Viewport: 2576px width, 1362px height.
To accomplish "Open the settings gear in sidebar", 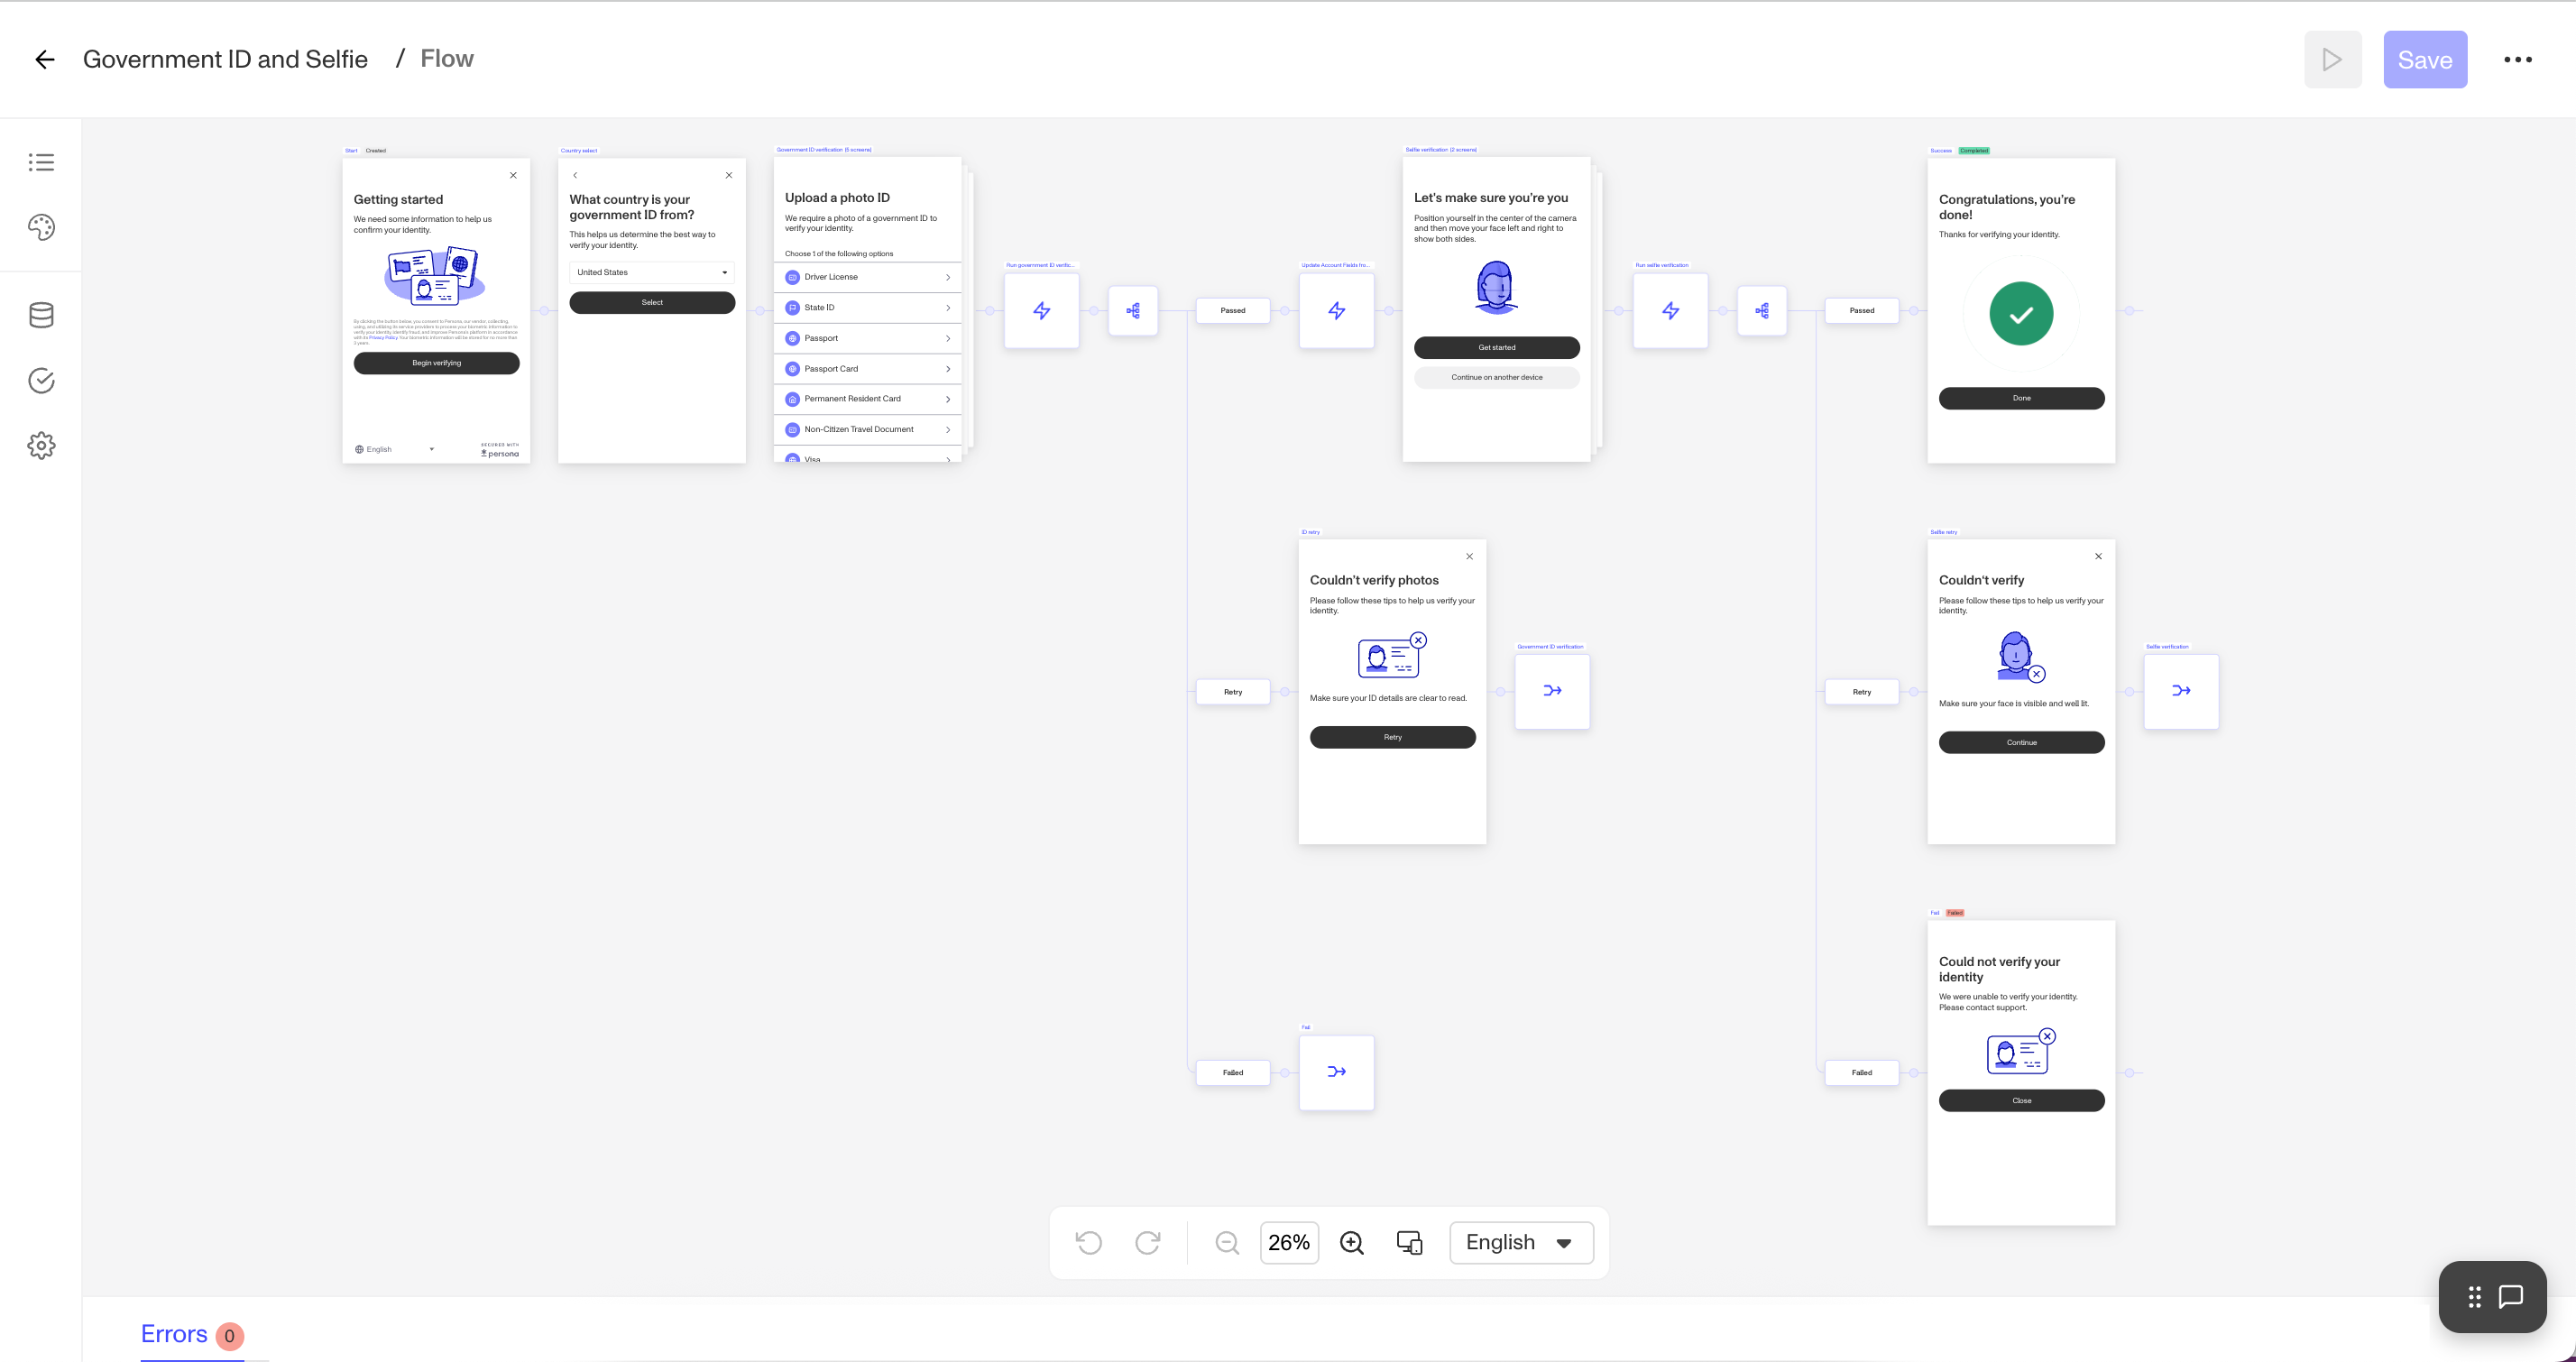I will click(x=41, y=445).
